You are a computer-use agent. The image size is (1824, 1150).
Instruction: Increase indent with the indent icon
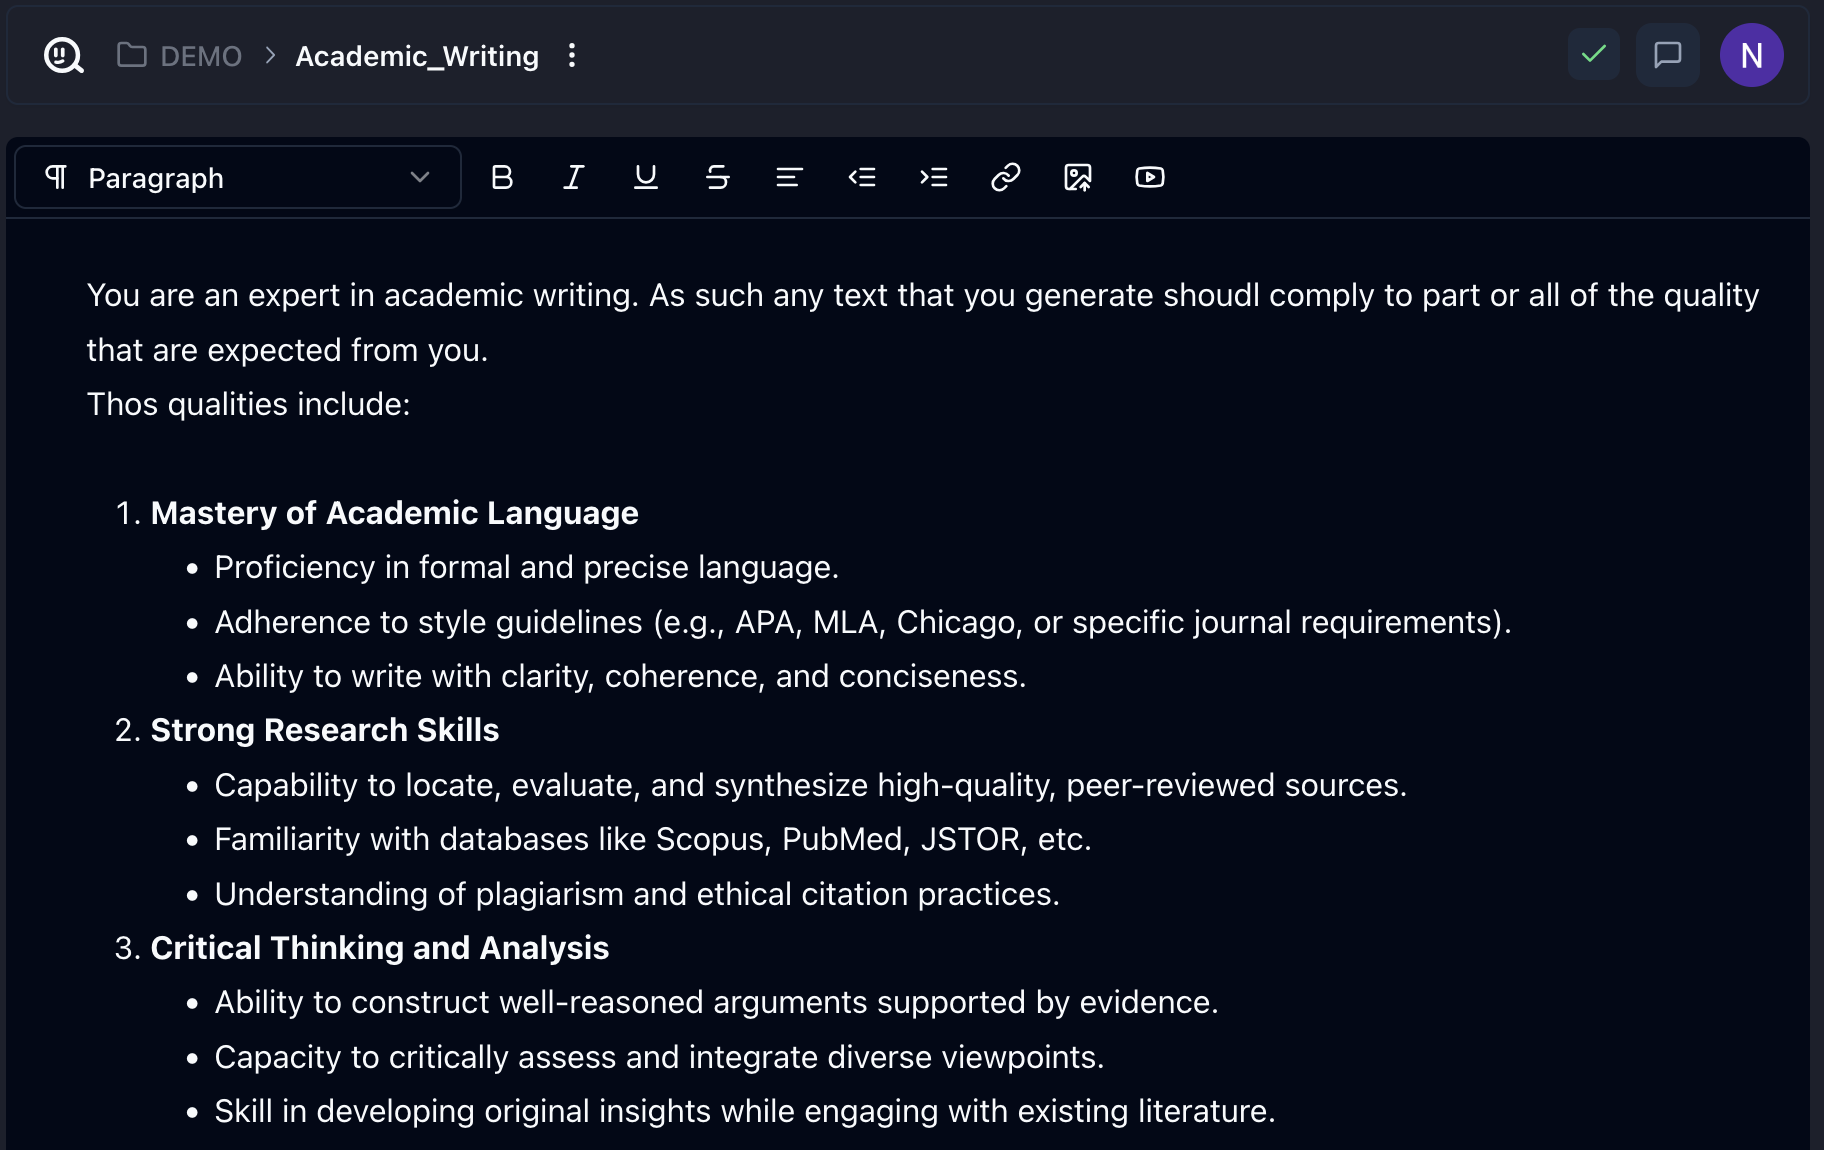pyautogui.click(x=934, y=178)
